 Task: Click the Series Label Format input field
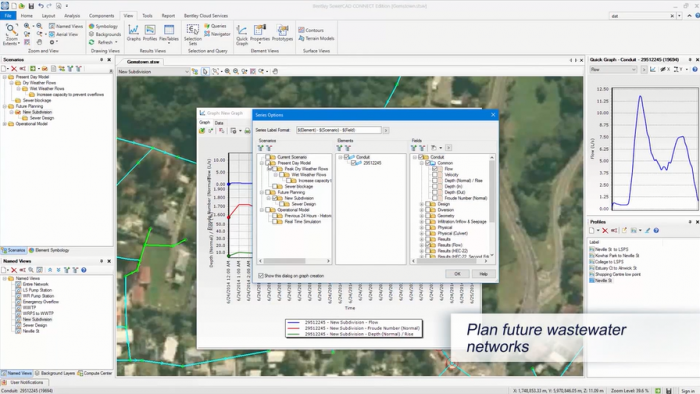(339, 130)
